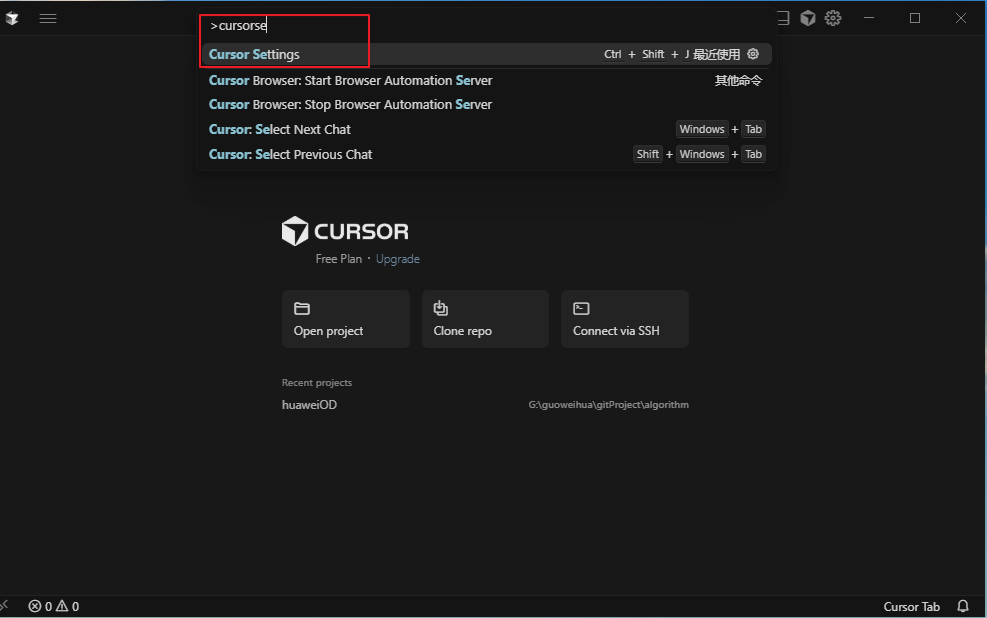Click the folder icon on Open project

click(302, 308)
